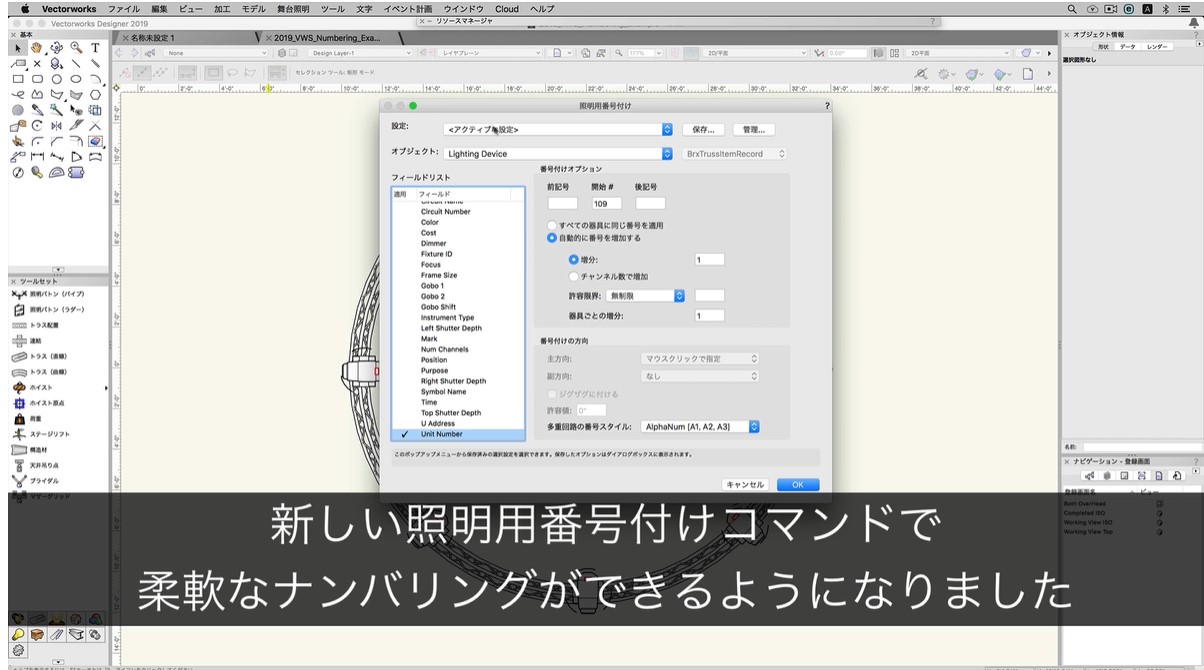Click the キャンセル button
Screen dimensions: 1204x670
pyautogui.click(x=745, y=485)
